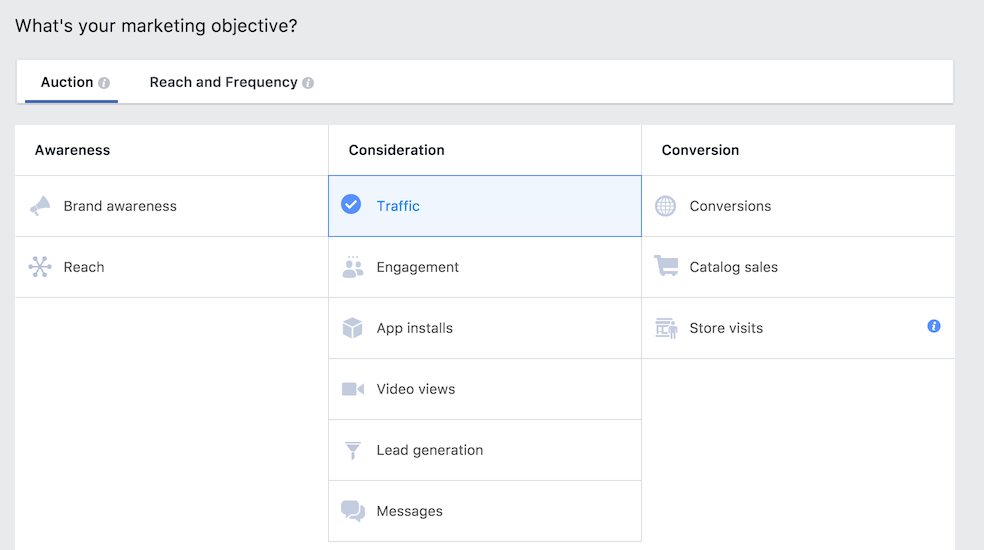This screenshot has height=550, width=984.
Task: Click the info icon beside Auction
Action: [104, 83]
